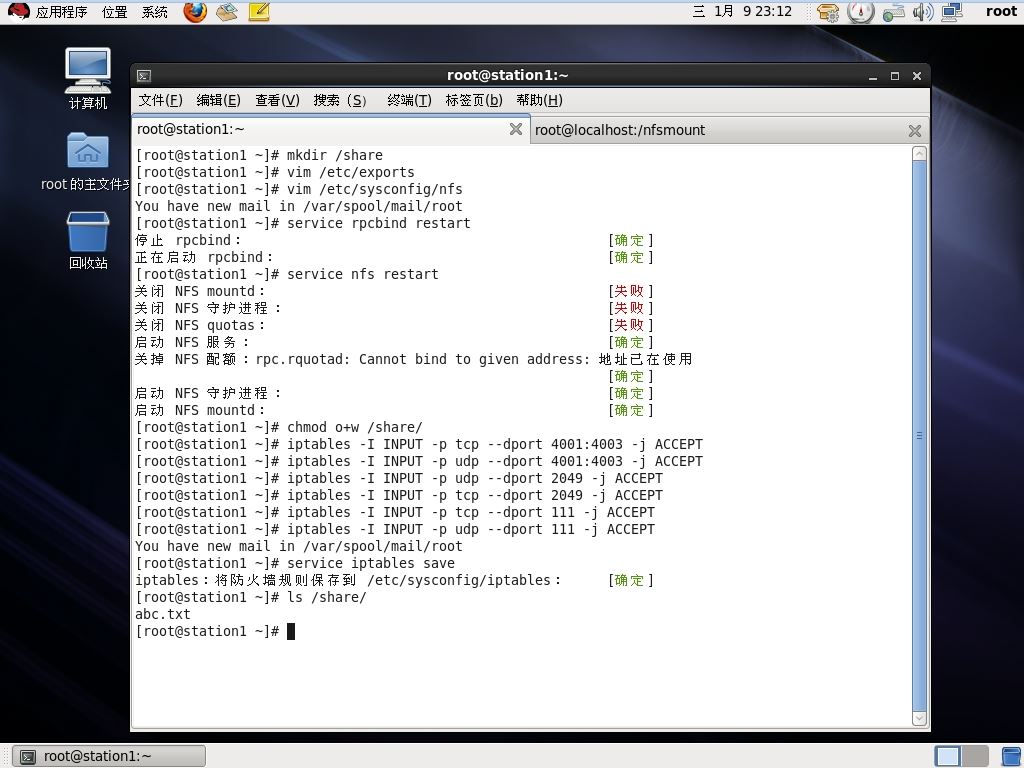The width and height of the screenshot is (1024, 768).
Task: Click the round gauge tray icon
Action: pyautogui.click(x=860, y=12)
